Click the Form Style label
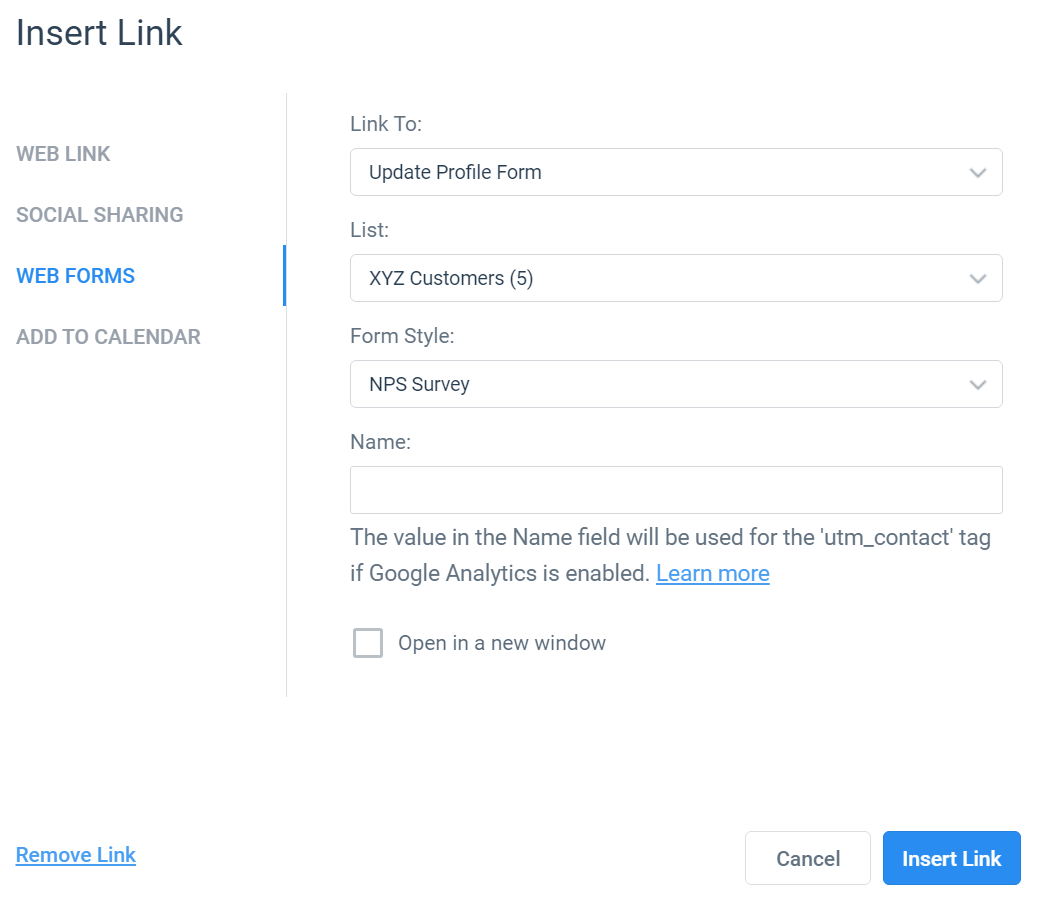 402,336
